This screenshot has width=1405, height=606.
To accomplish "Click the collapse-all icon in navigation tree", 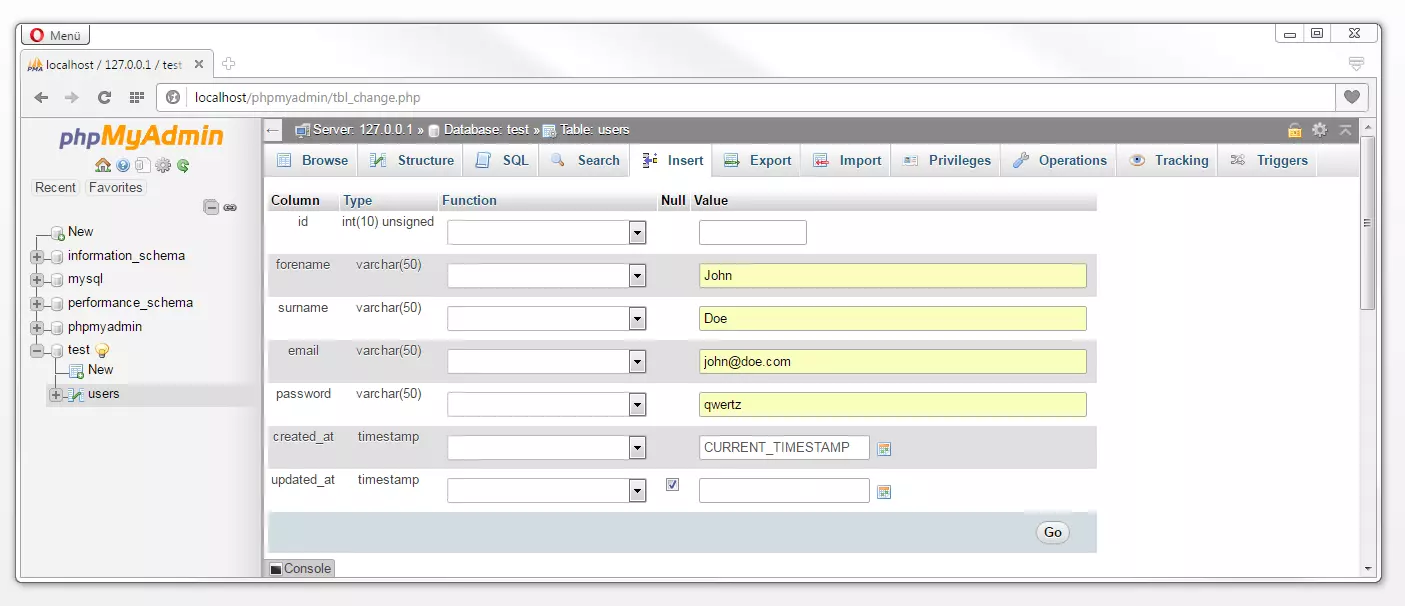I will pyautogui.click(x=211, y=207).
